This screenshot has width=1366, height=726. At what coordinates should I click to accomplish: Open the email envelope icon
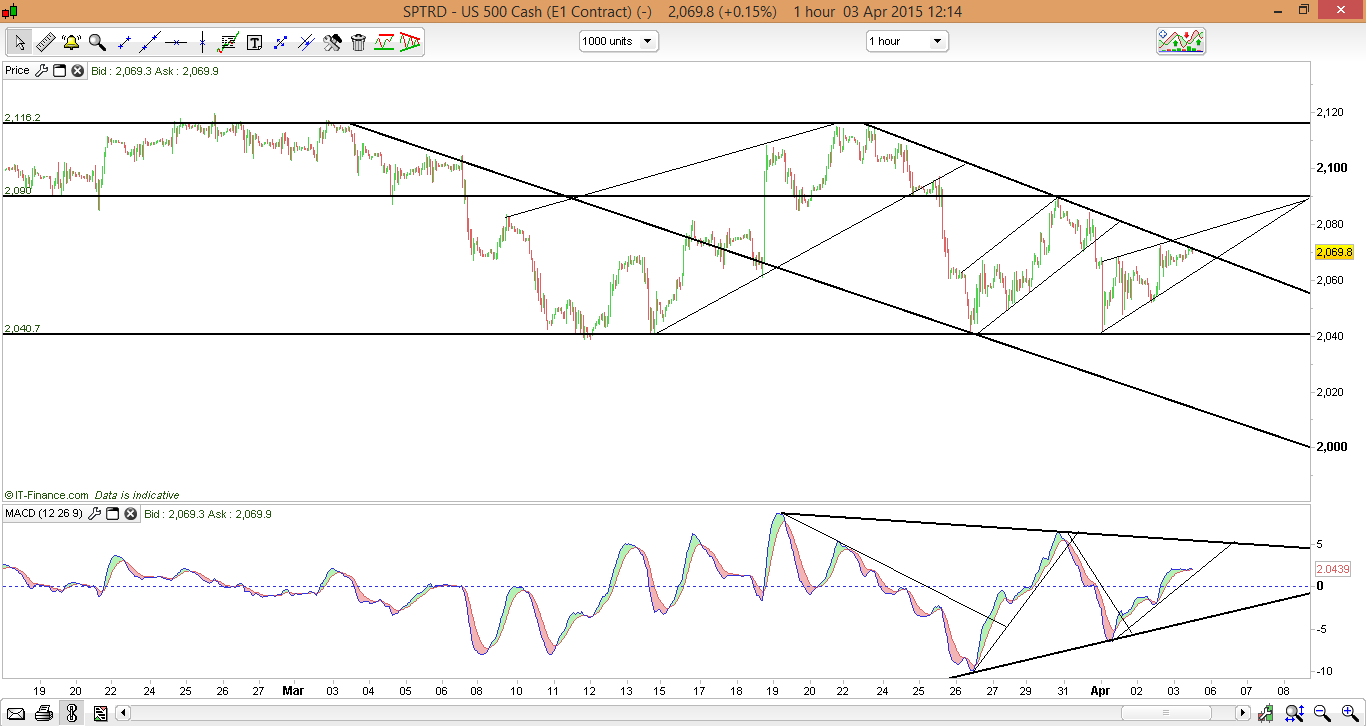[x=15, y=713]
